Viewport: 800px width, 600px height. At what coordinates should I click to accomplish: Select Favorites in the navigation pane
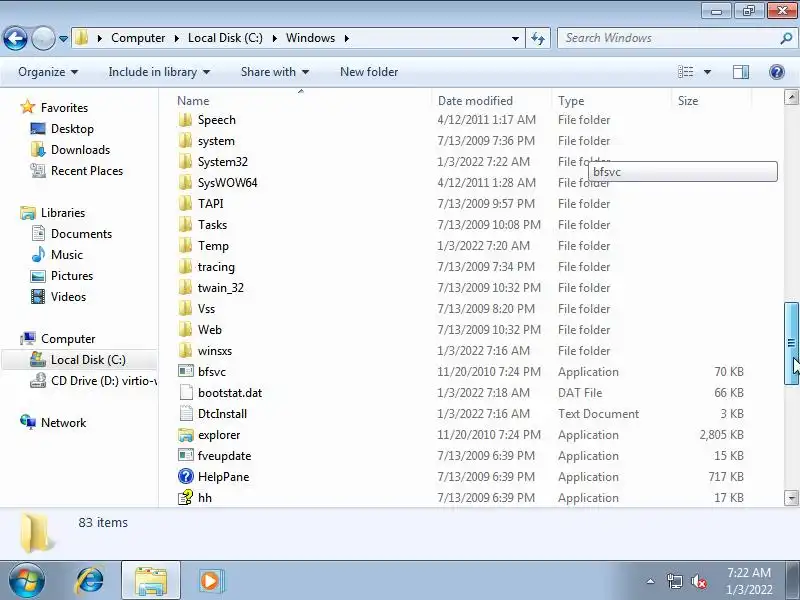click(x=64, y=108)
